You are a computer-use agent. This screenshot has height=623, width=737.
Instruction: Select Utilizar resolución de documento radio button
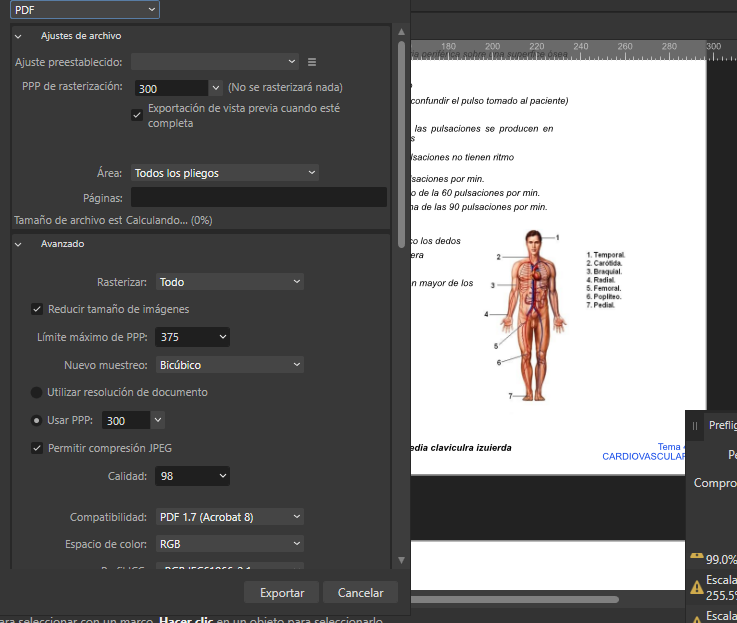tap(37, 392)
